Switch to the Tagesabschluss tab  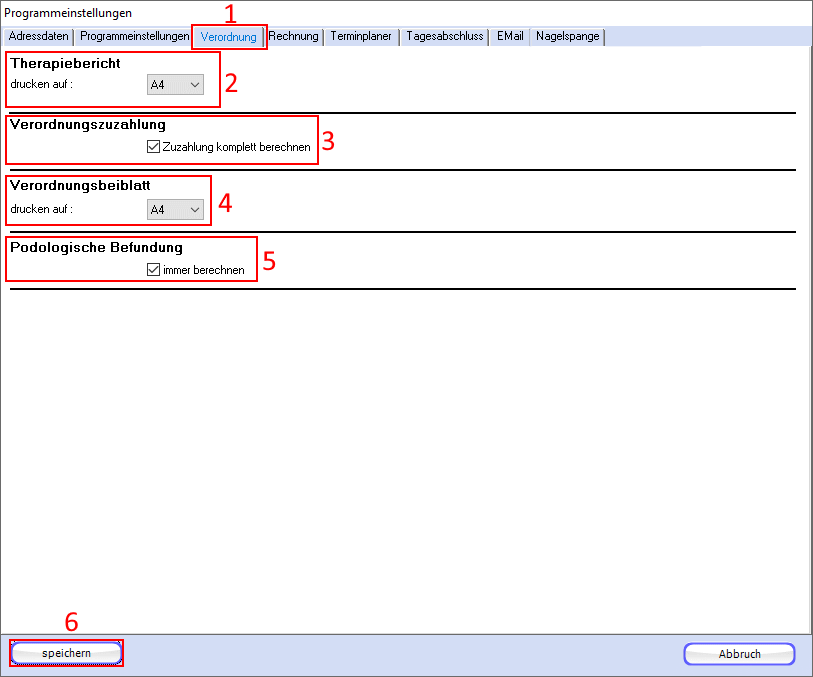[x=444, y=37]
